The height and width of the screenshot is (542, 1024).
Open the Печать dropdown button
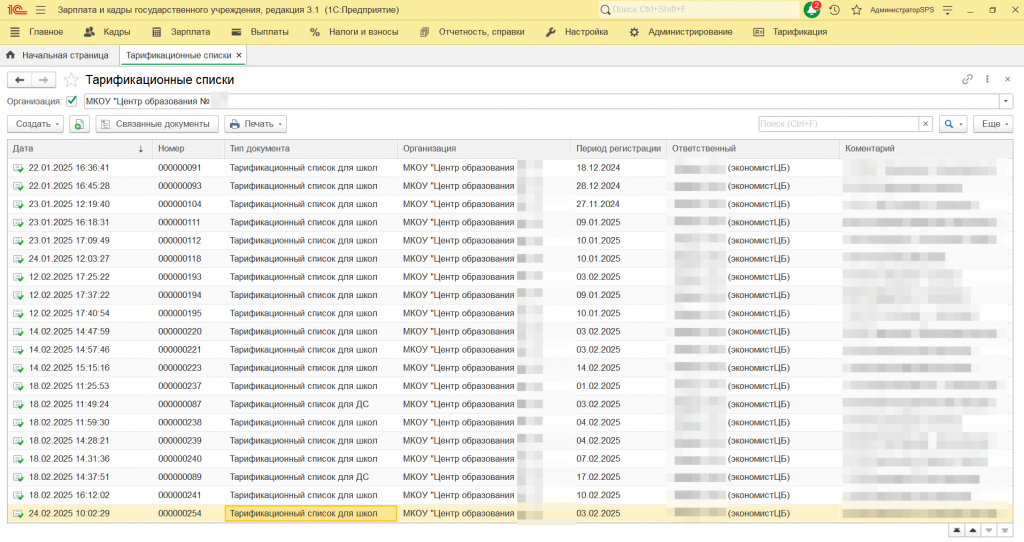(256, 124)
